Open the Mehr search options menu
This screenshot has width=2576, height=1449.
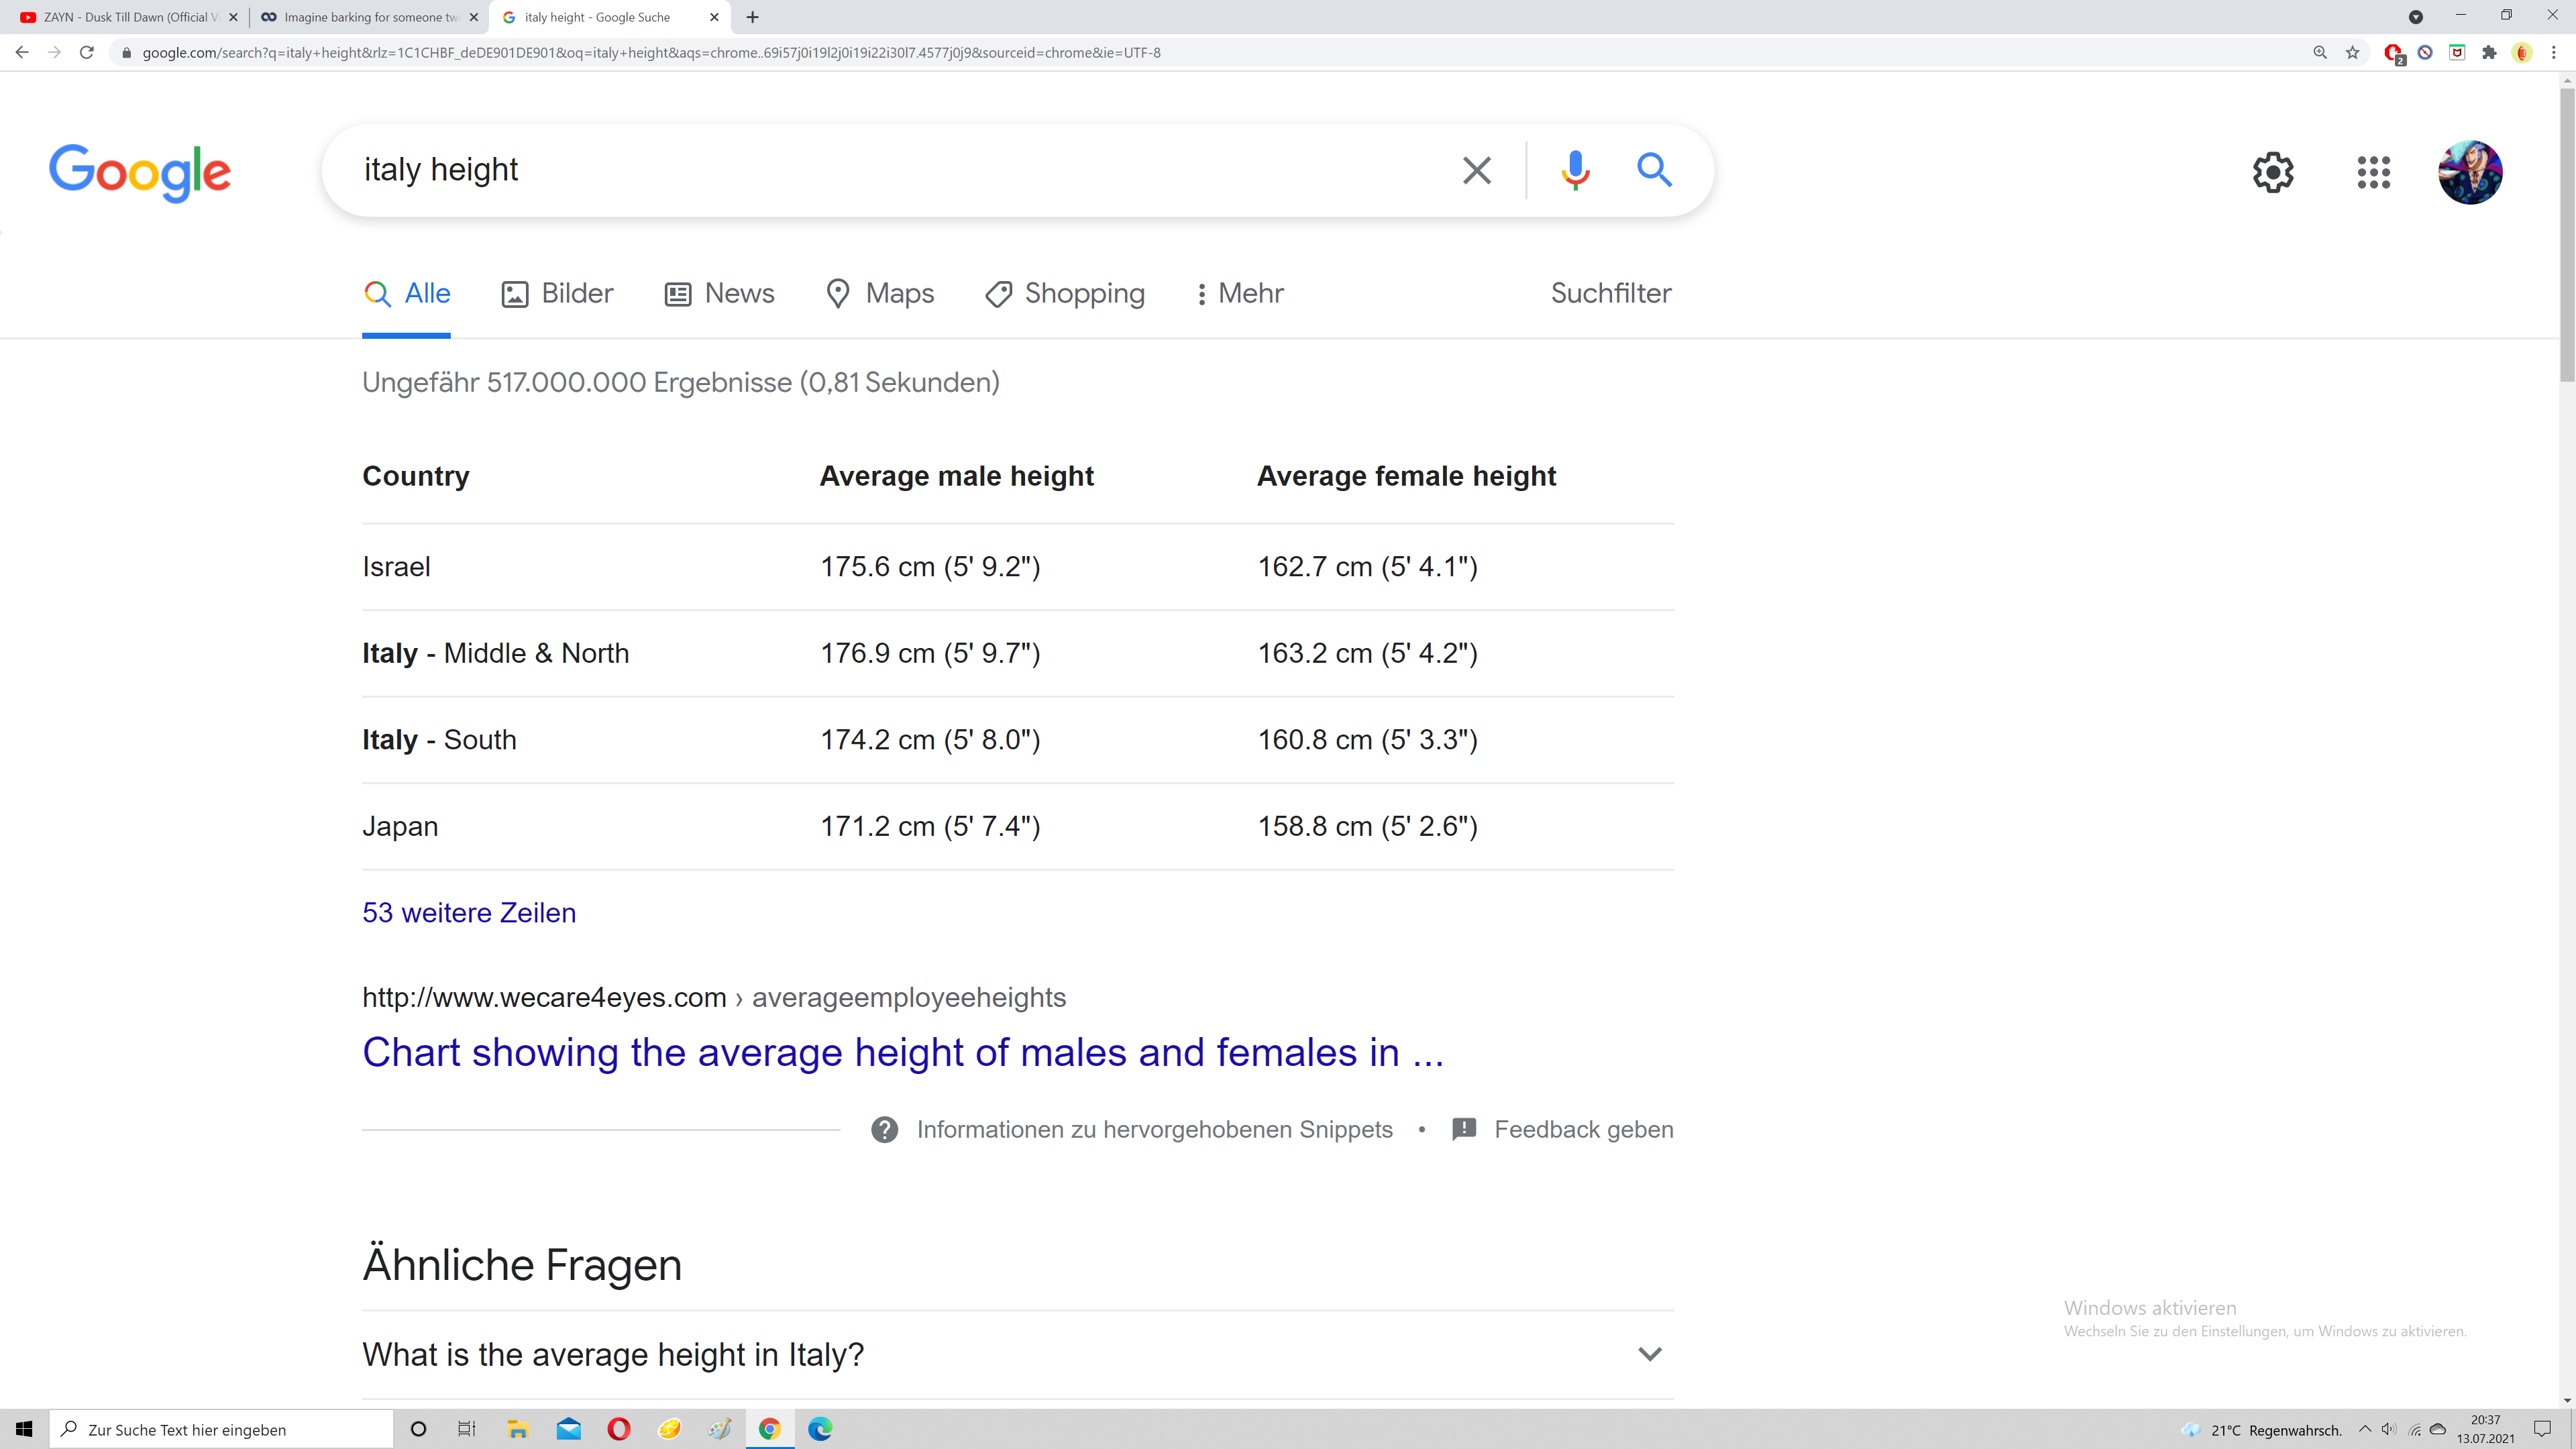(1239, 294)
